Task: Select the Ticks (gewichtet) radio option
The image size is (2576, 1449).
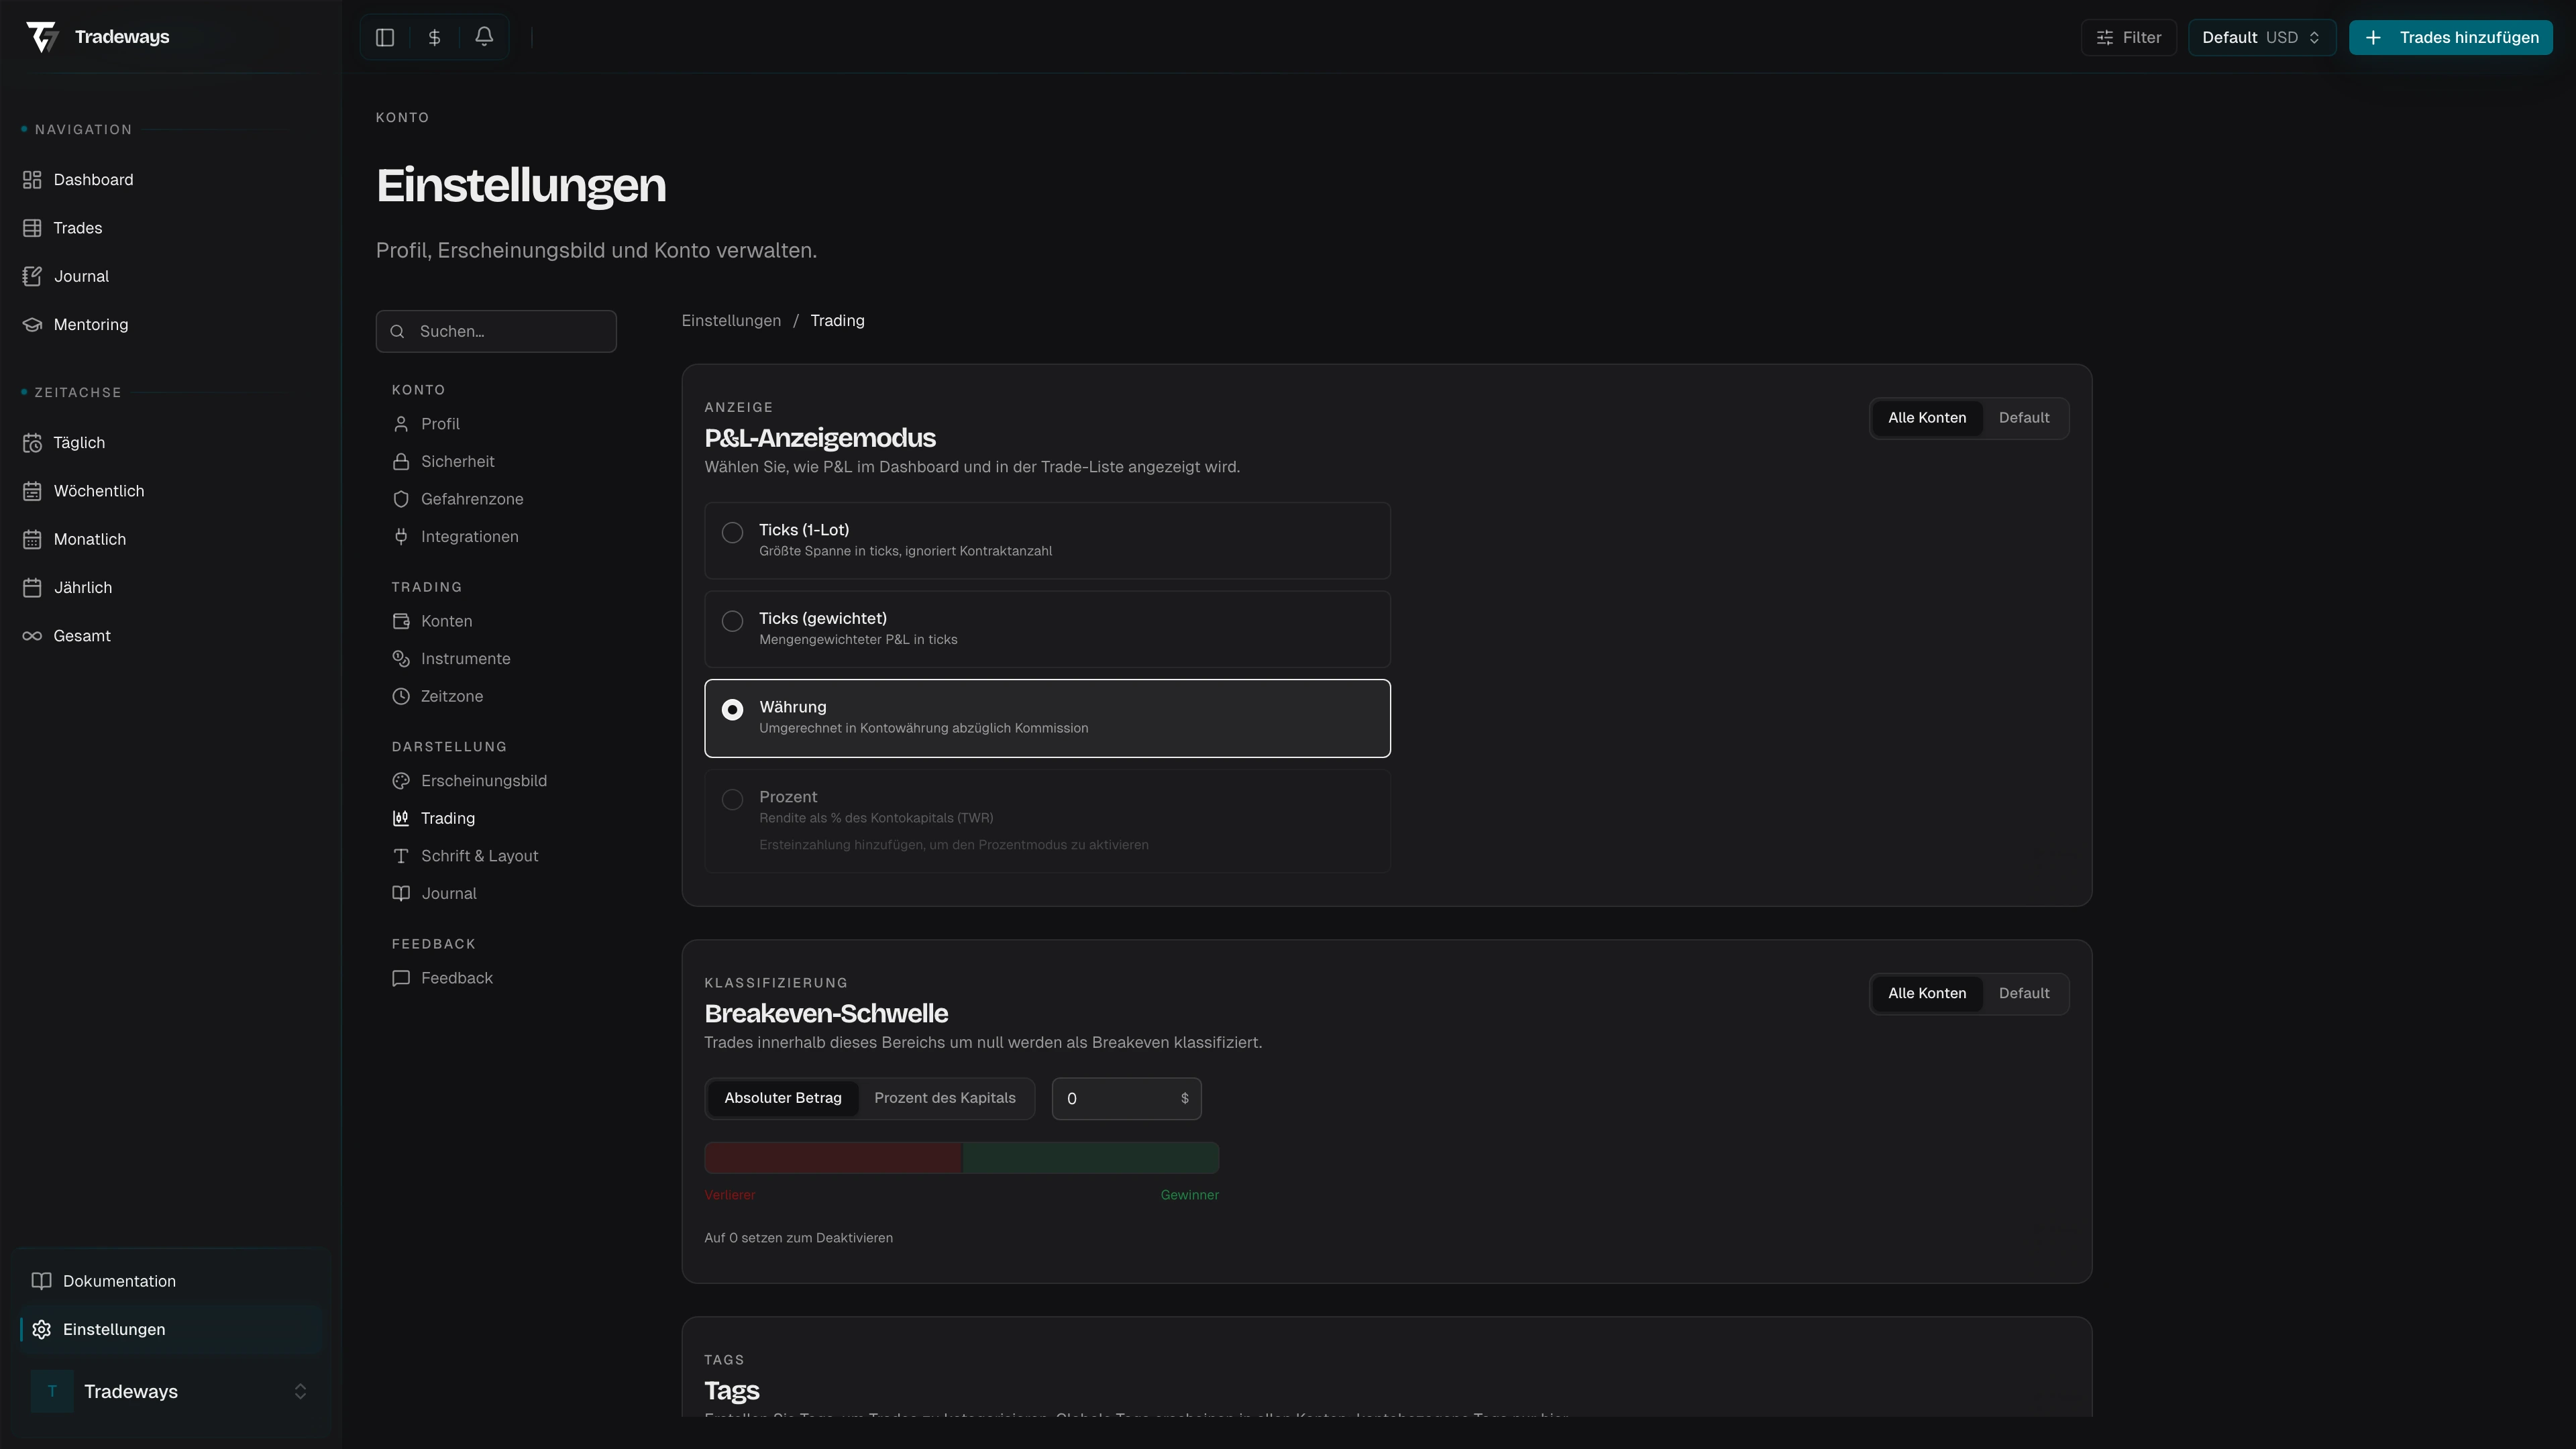Action: 733,621
